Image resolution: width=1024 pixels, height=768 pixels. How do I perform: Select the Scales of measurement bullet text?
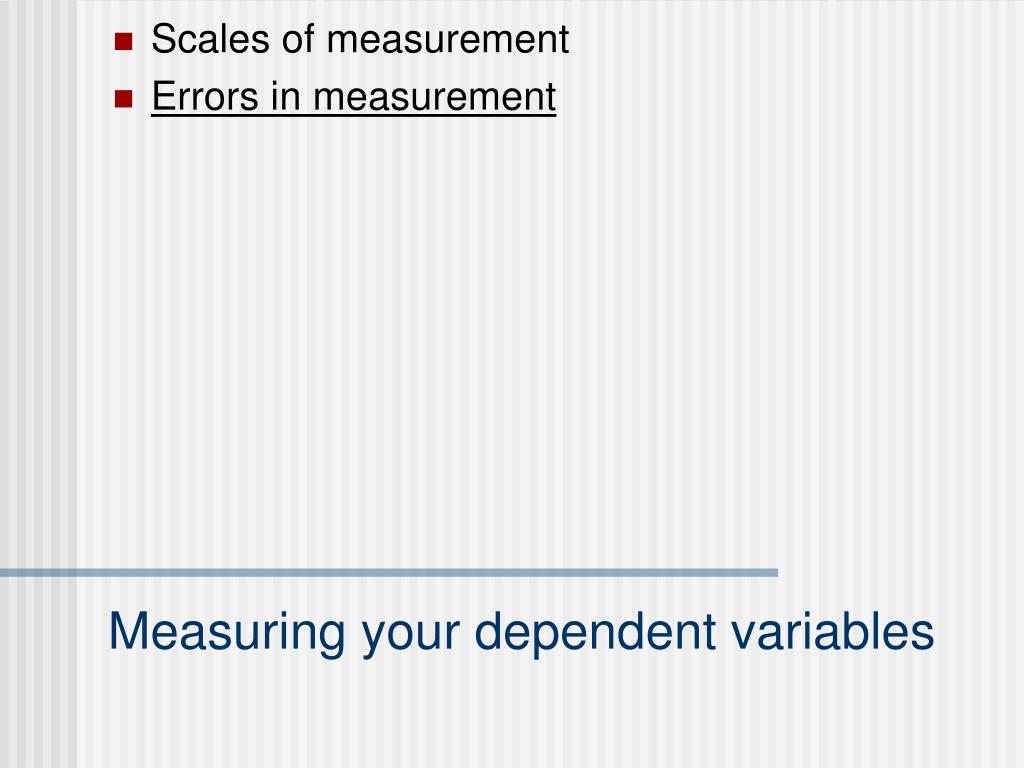point(360,39)
